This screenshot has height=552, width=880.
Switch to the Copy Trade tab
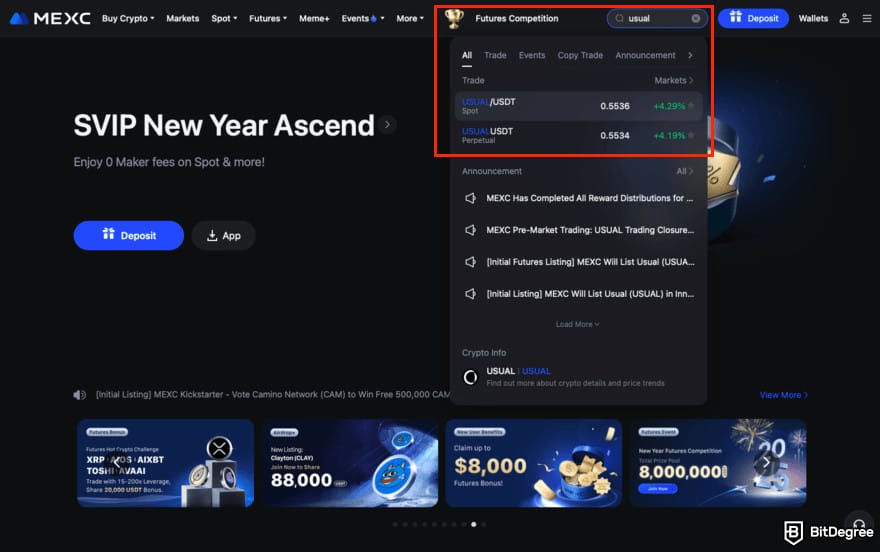[x=580, y=55]
